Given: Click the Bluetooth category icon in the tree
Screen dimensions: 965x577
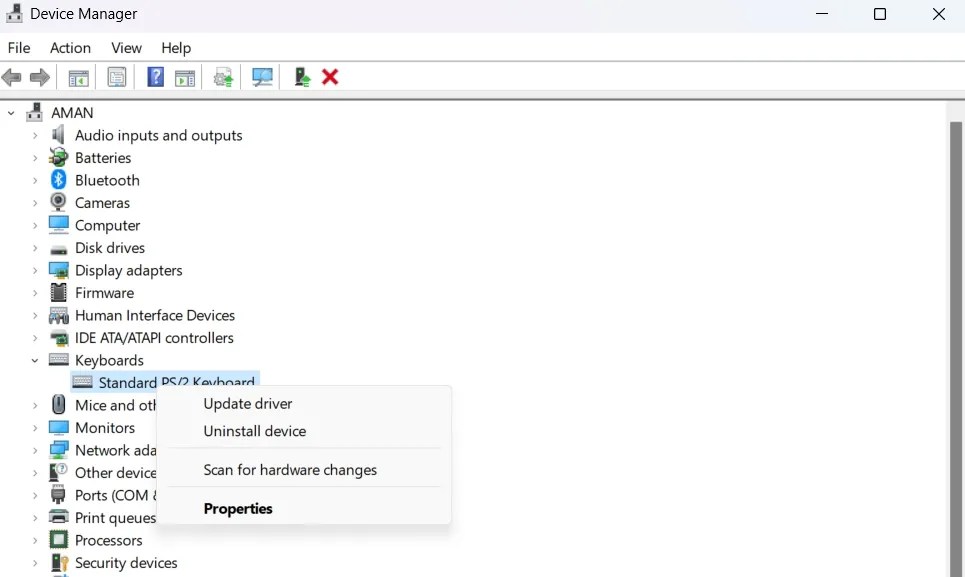Looking at the screenshot, I should point(58,180).
